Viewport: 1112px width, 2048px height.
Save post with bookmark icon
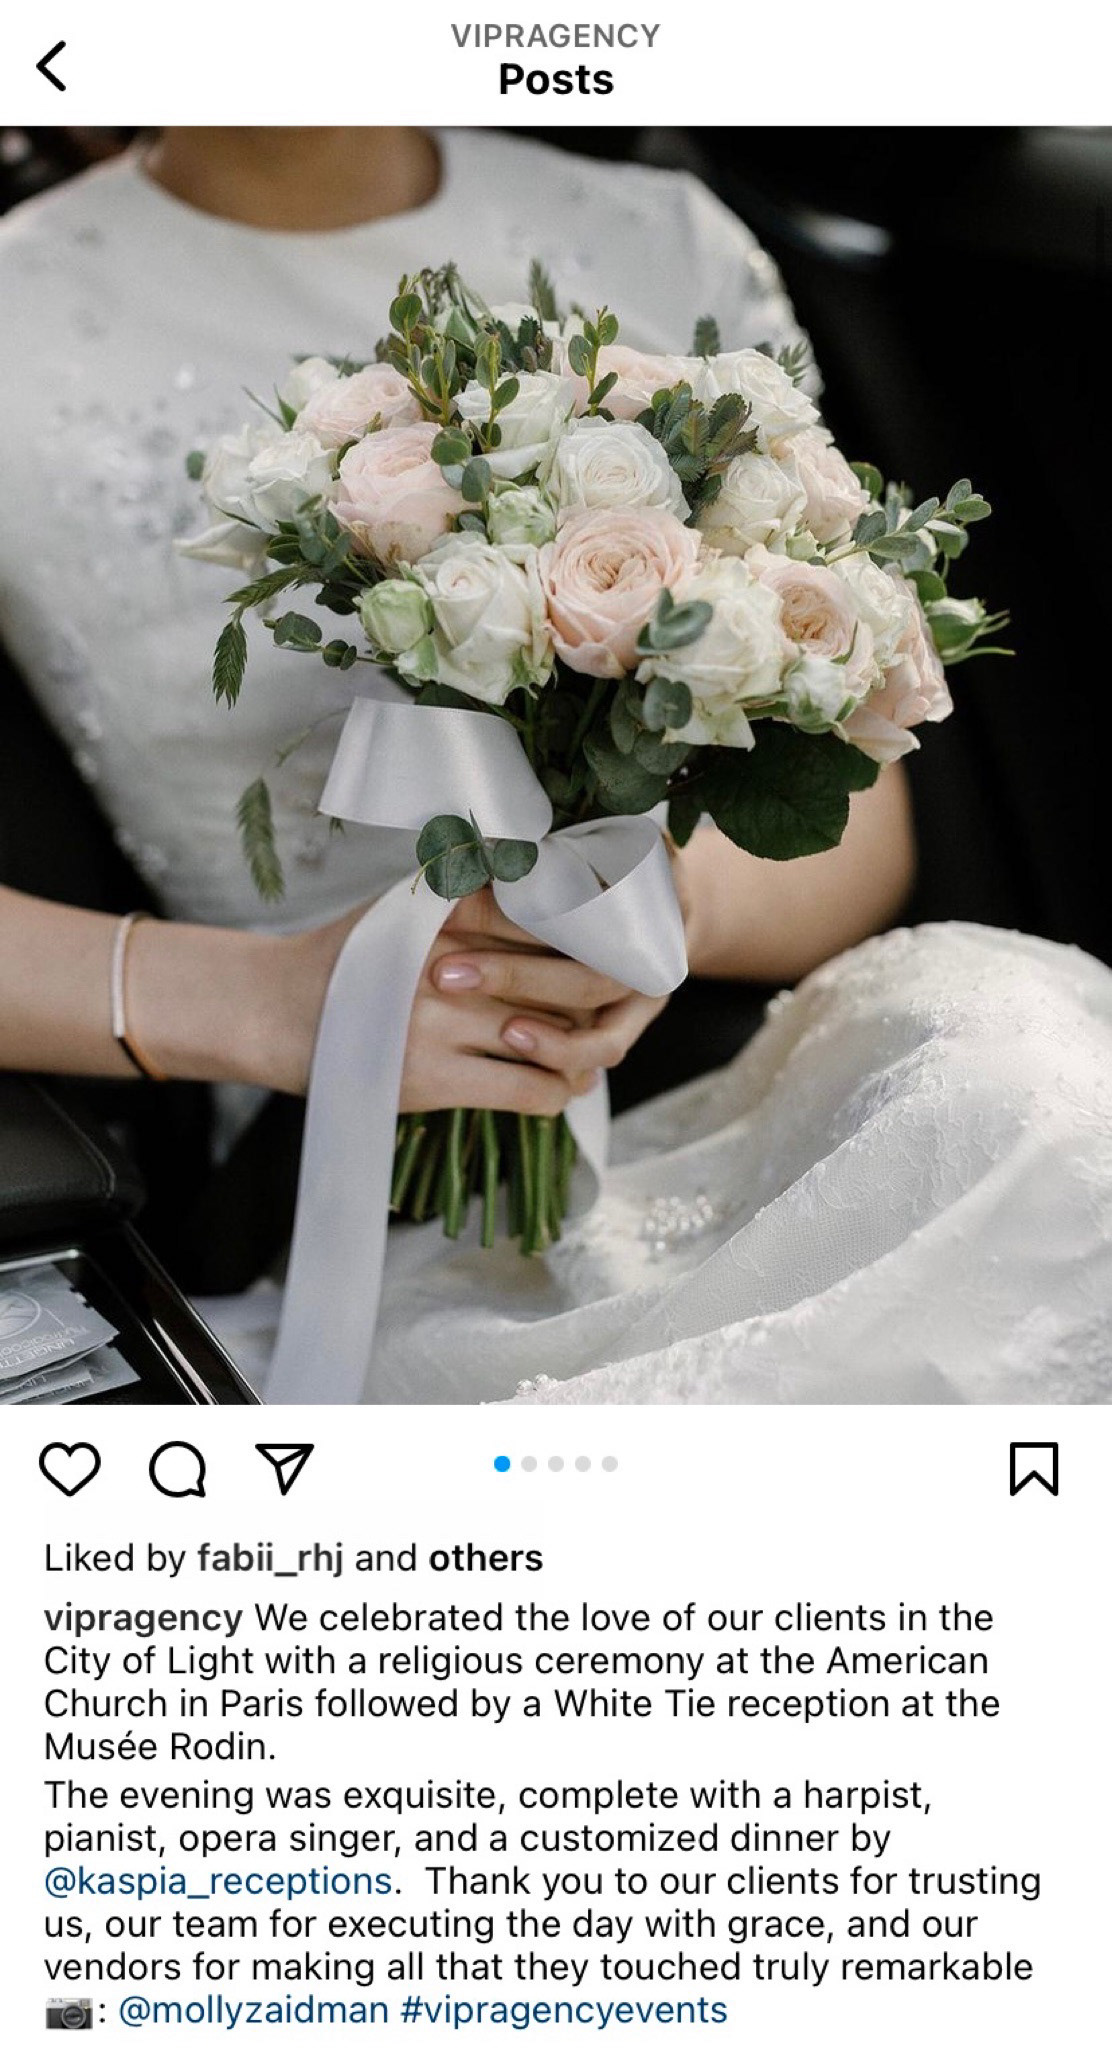click(x=1034, y=1468)
